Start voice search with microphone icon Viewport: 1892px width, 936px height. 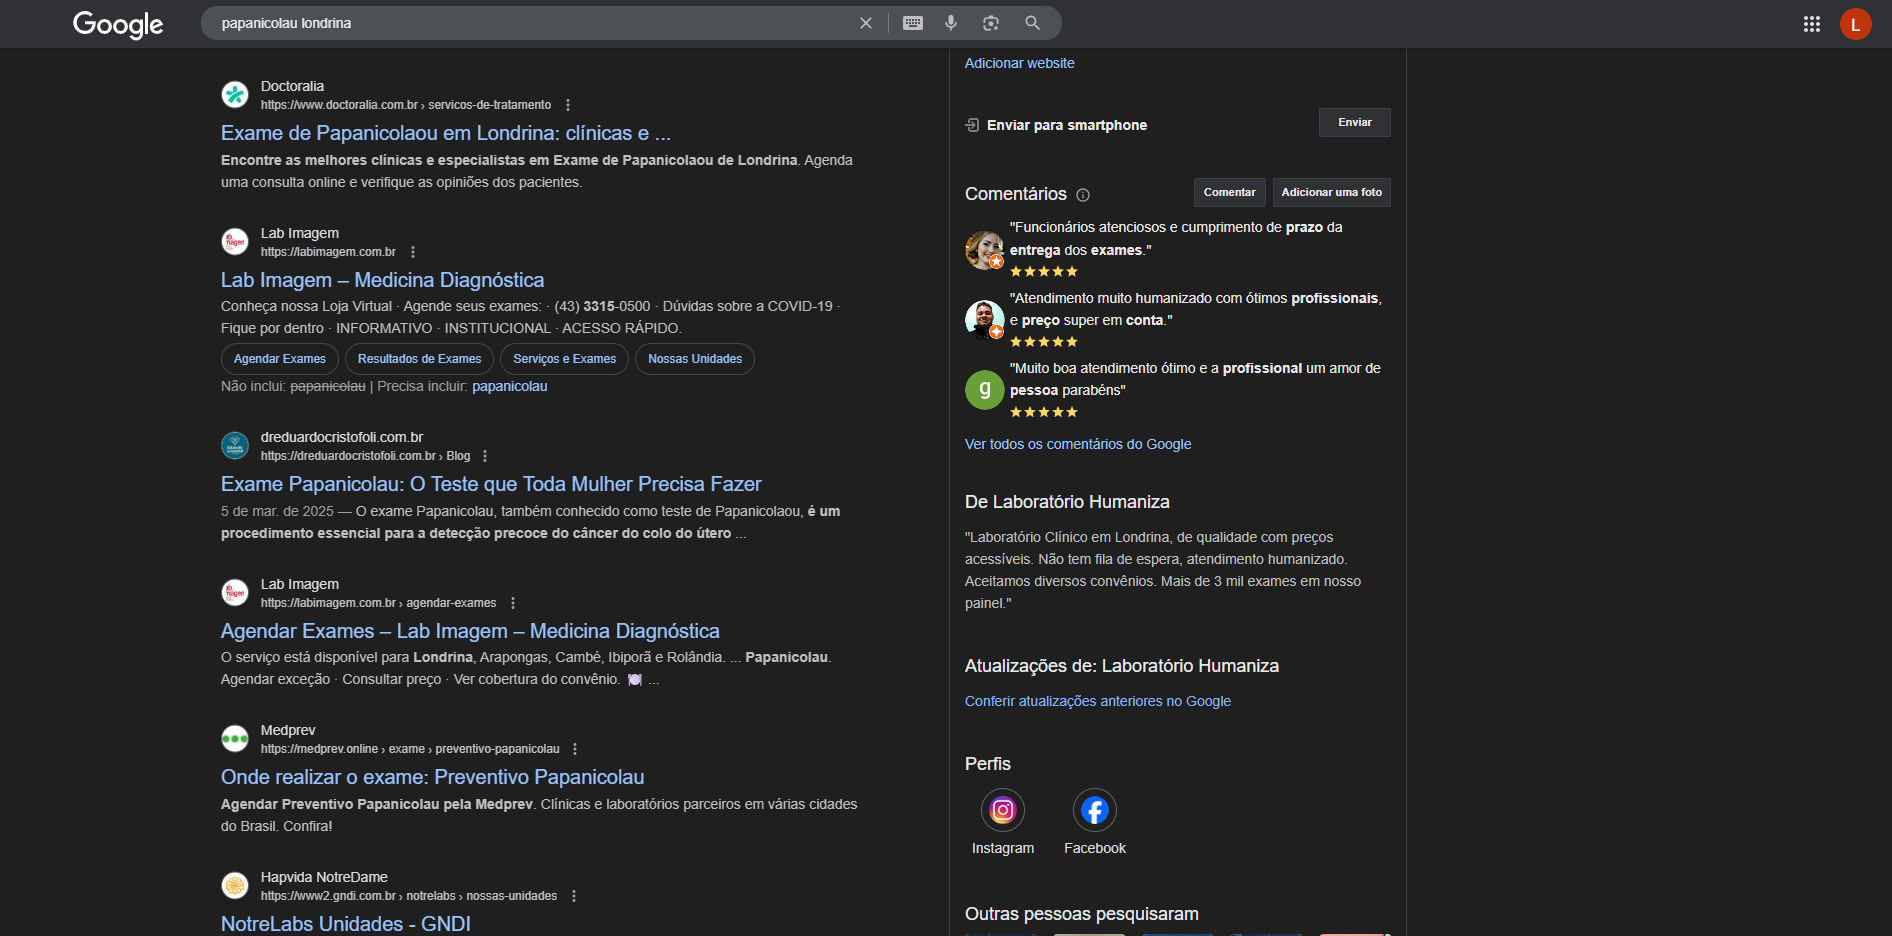tap(951, 23)
